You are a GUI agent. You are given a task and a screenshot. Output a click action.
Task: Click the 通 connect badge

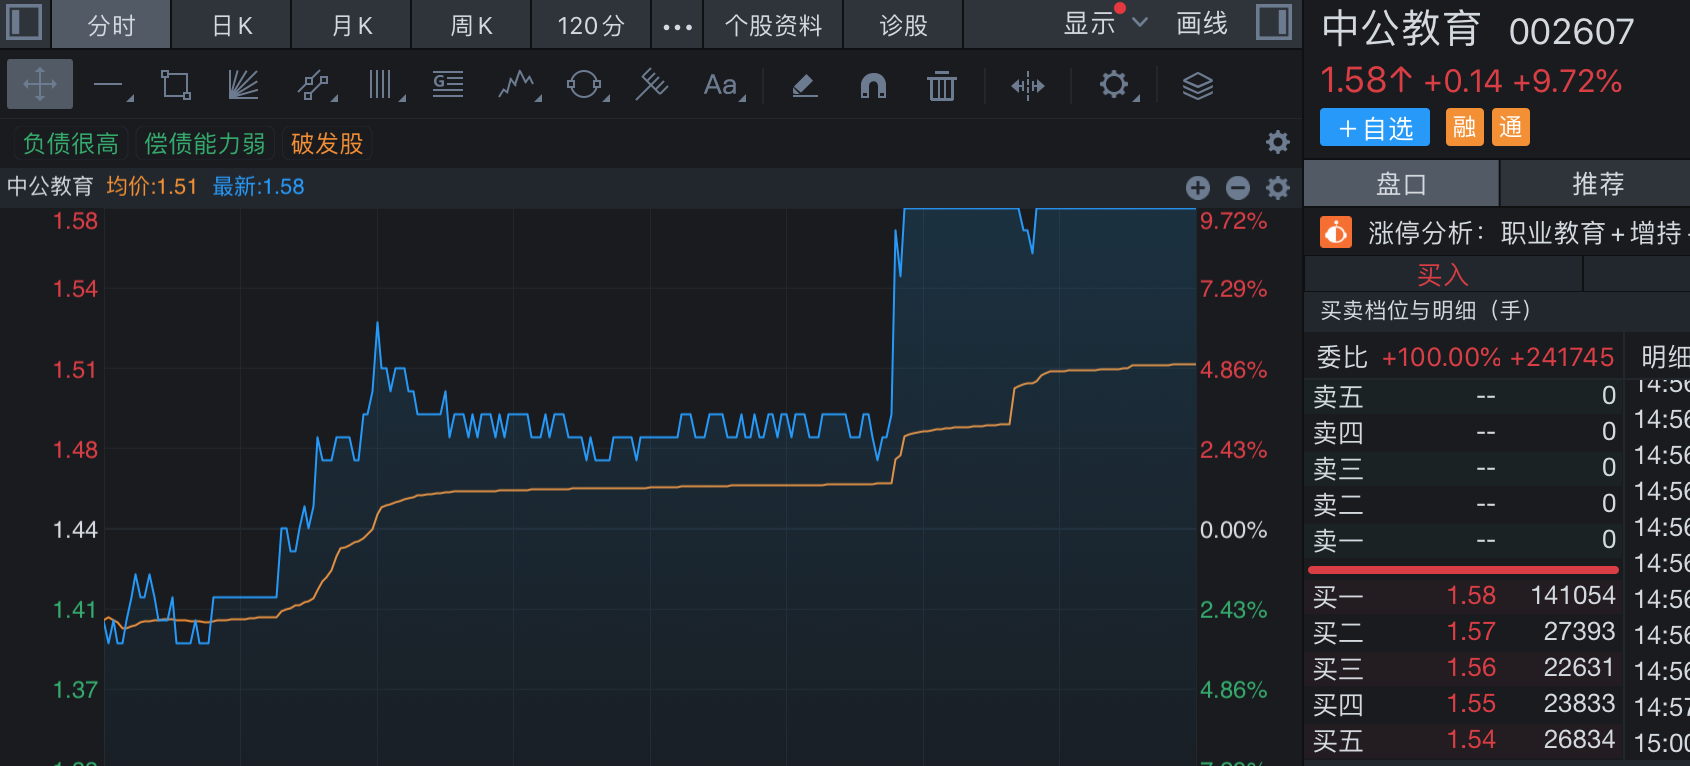[1511, 127]
